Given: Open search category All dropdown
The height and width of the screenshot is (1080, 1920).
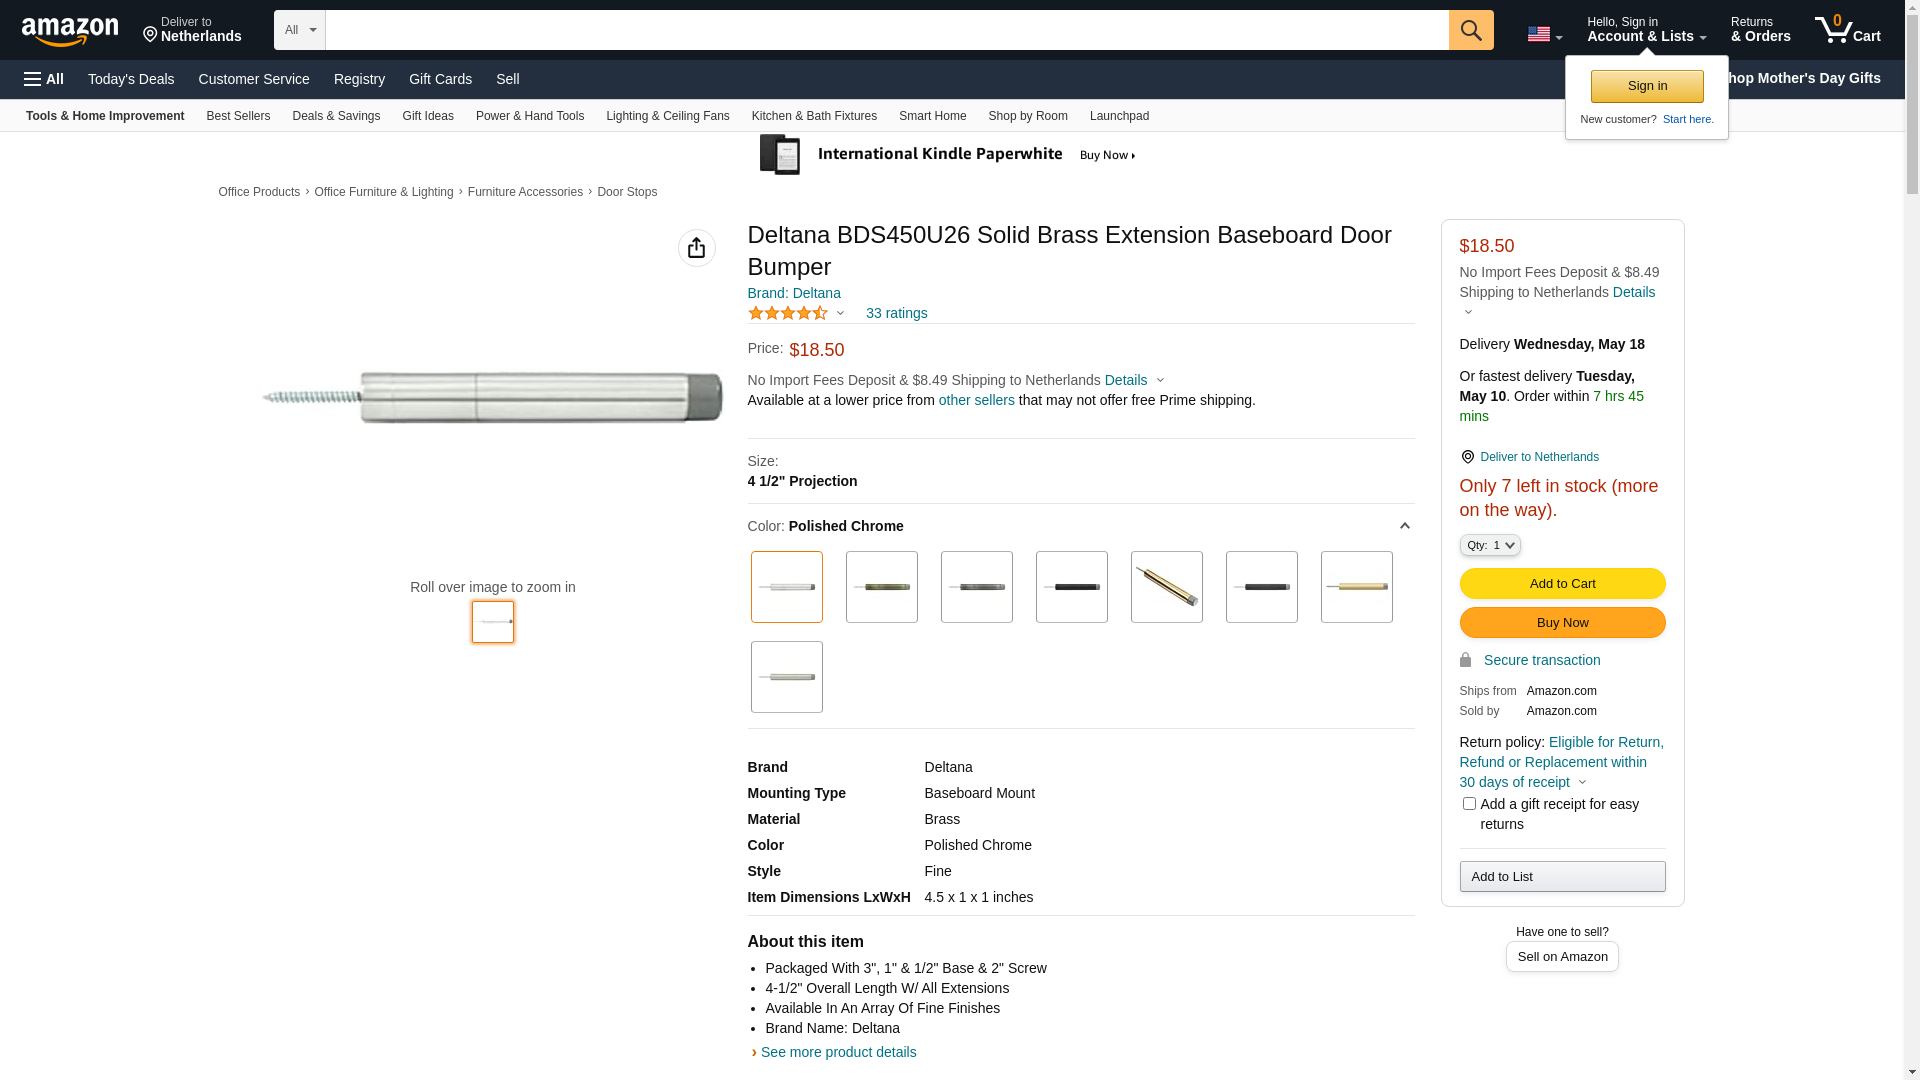Looking at the screenshot, I should click(299, 30).
